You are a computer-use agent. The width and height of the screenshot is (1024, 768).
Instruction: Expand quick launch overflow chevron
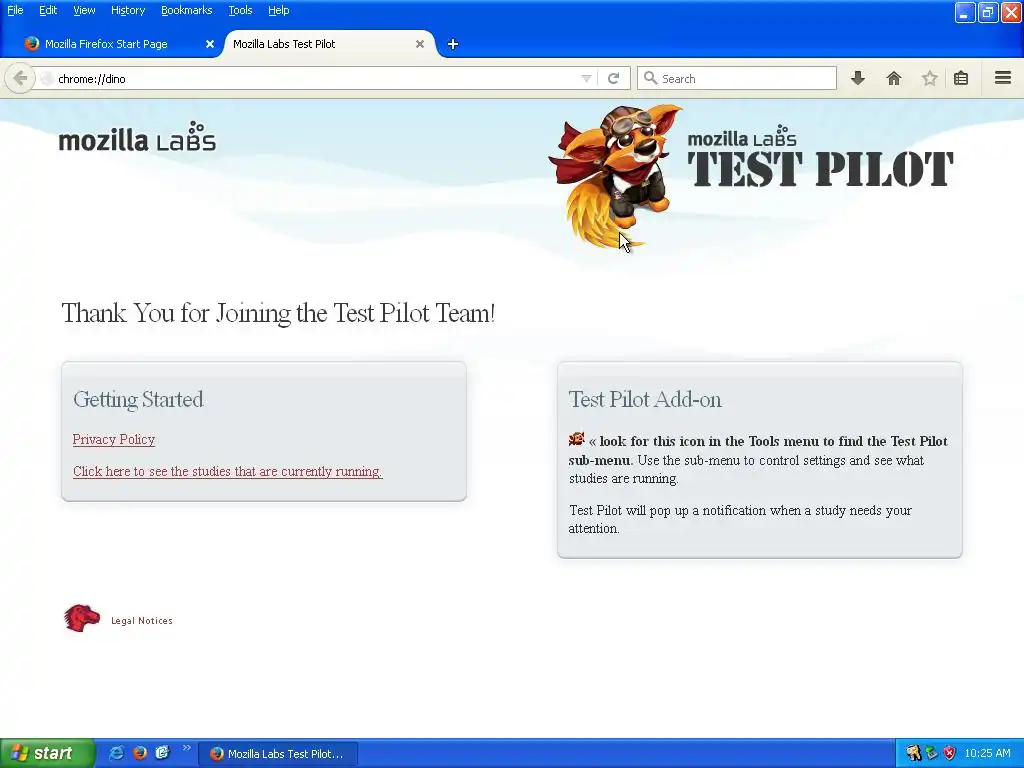coord(187,748)
